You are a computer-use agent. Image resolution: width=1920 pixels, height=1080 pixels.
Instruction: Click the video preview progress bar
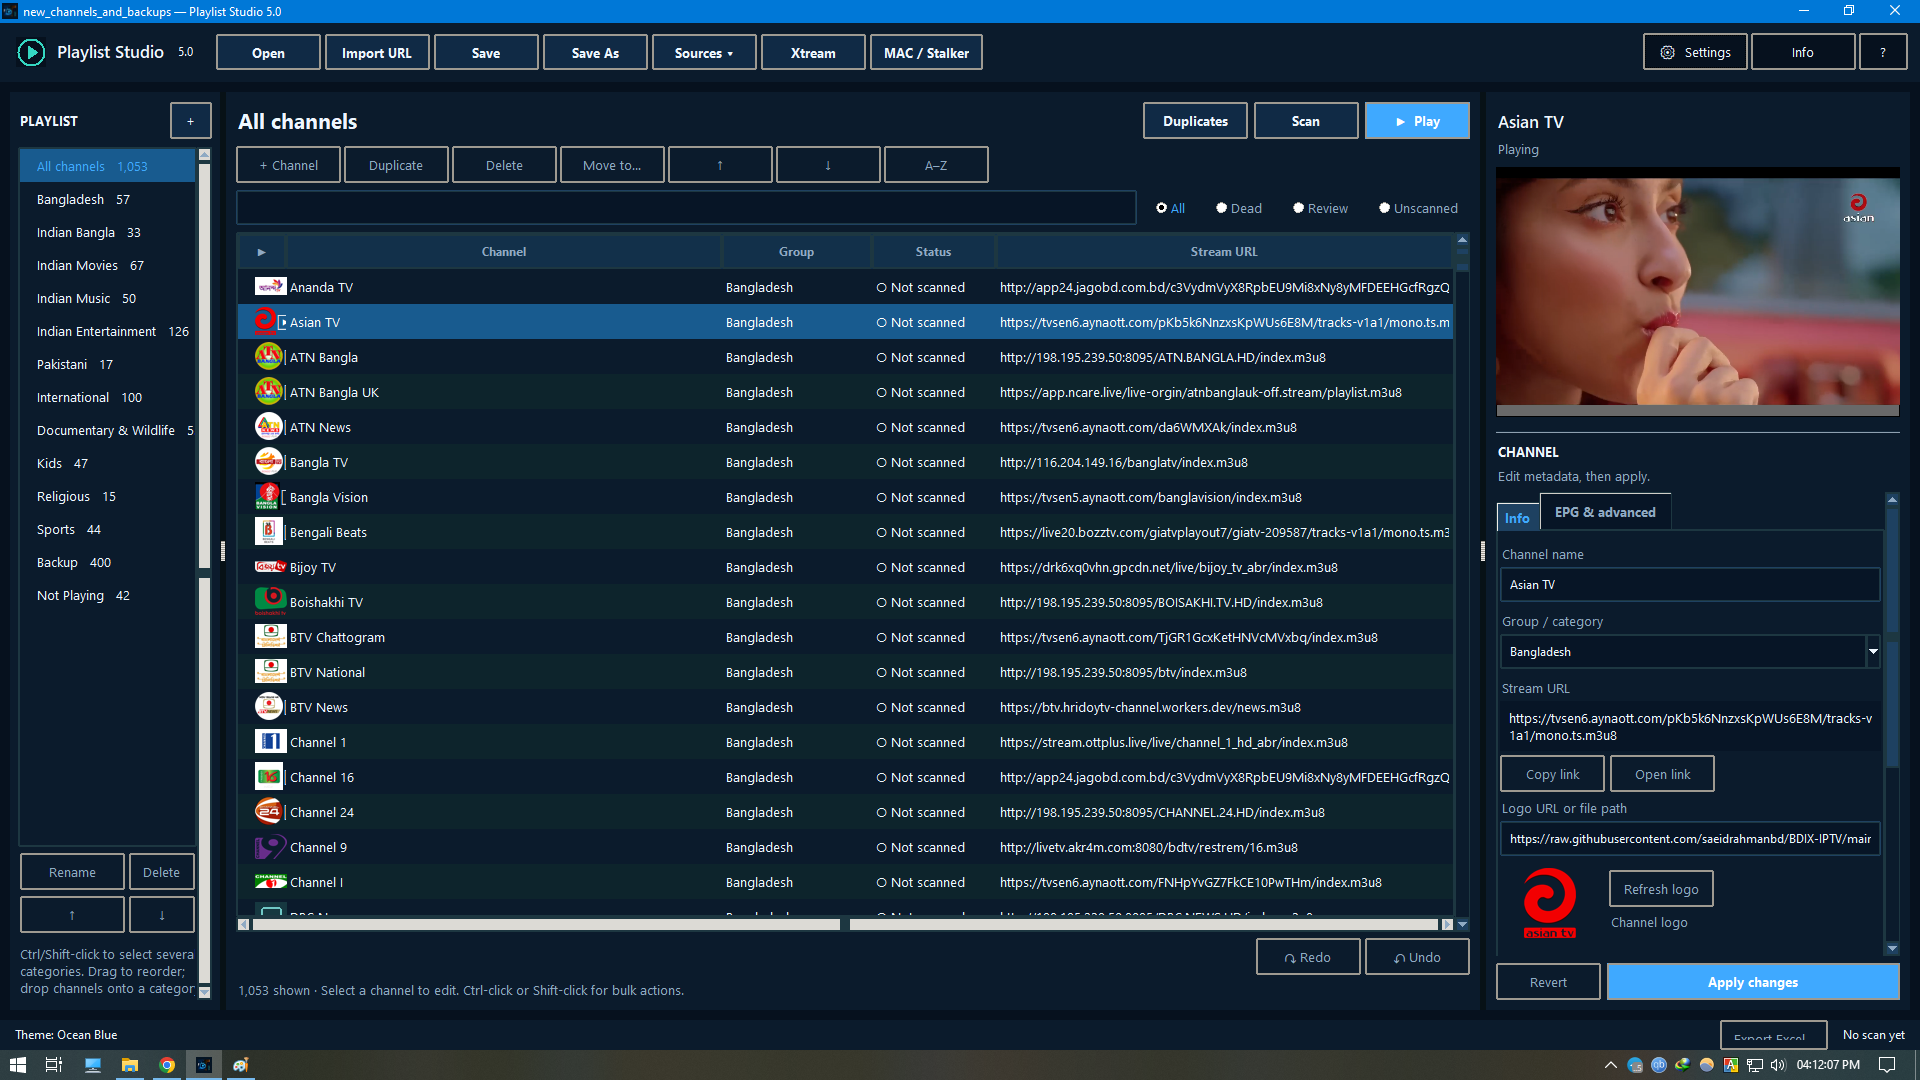(1697, 410)
